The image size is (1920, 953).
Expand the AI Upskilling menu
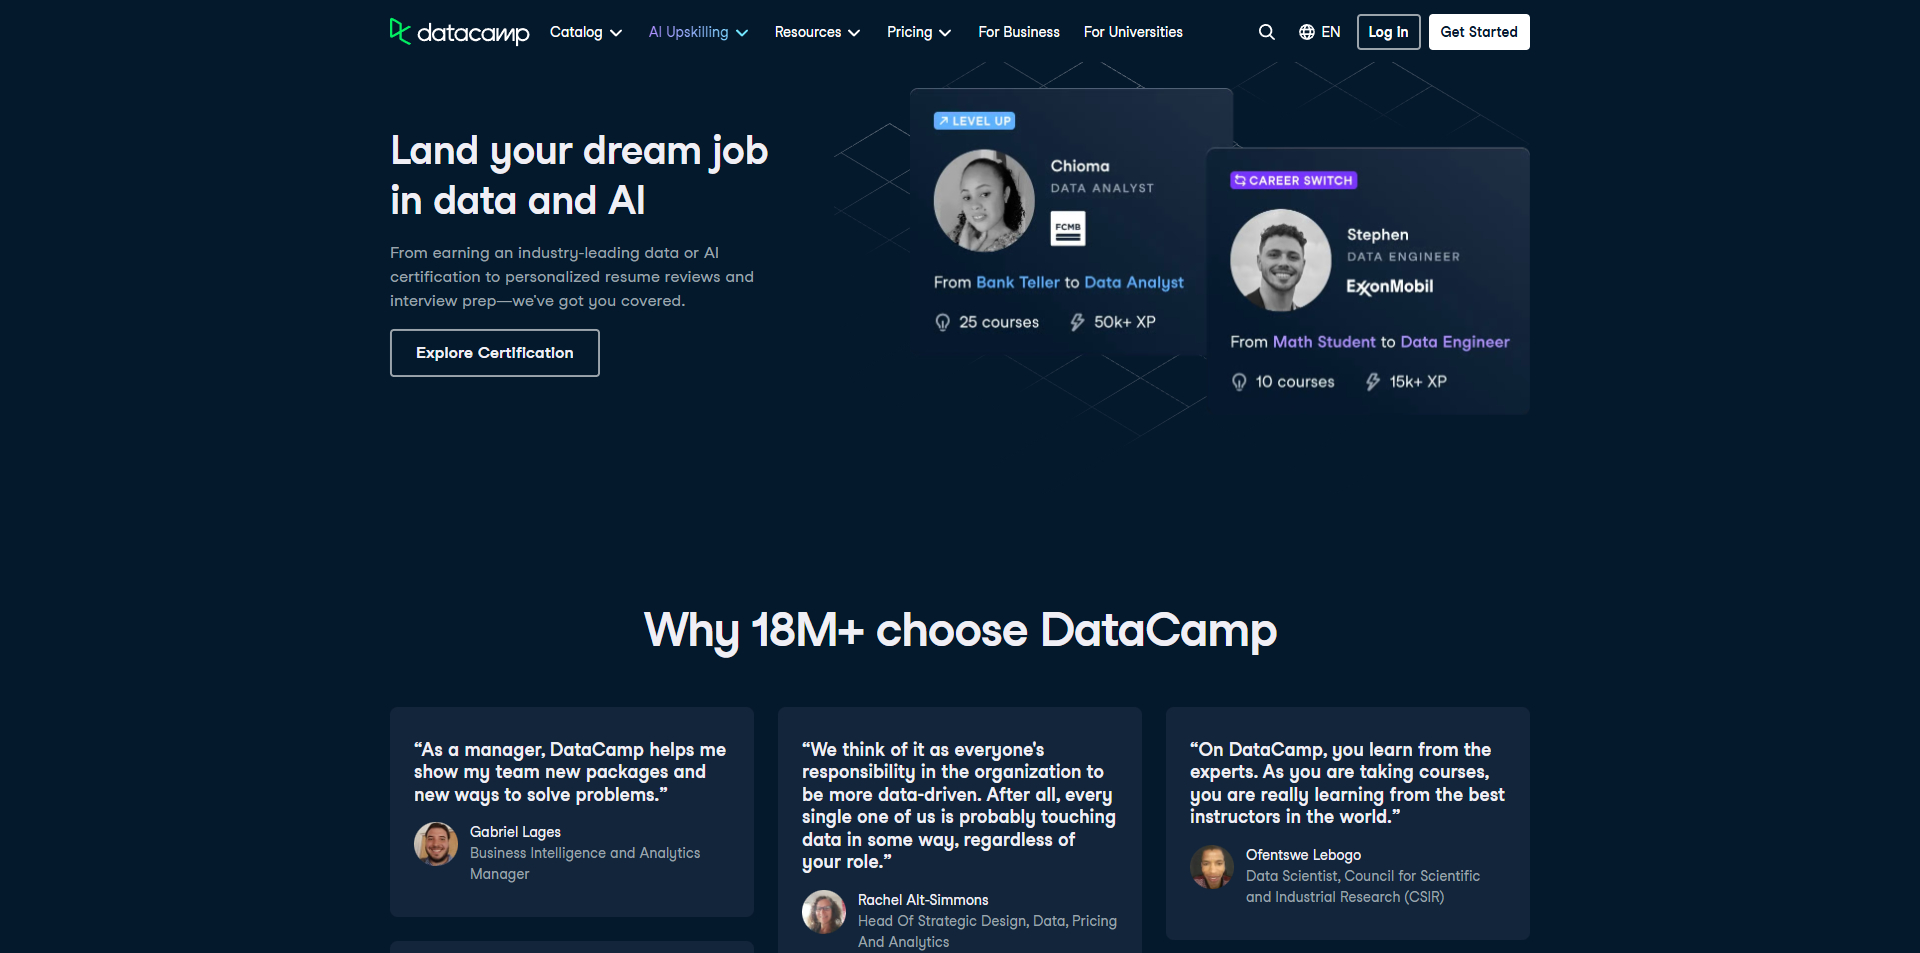click(697, 31)
